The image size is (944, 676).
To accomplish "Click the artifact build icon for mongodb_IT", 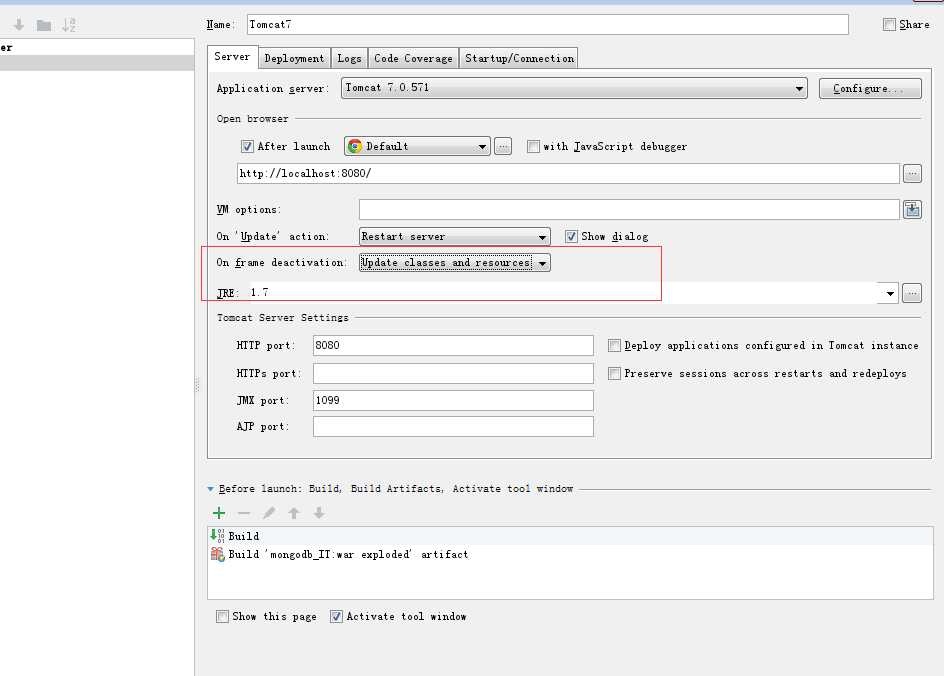I will tap(217, 554).
